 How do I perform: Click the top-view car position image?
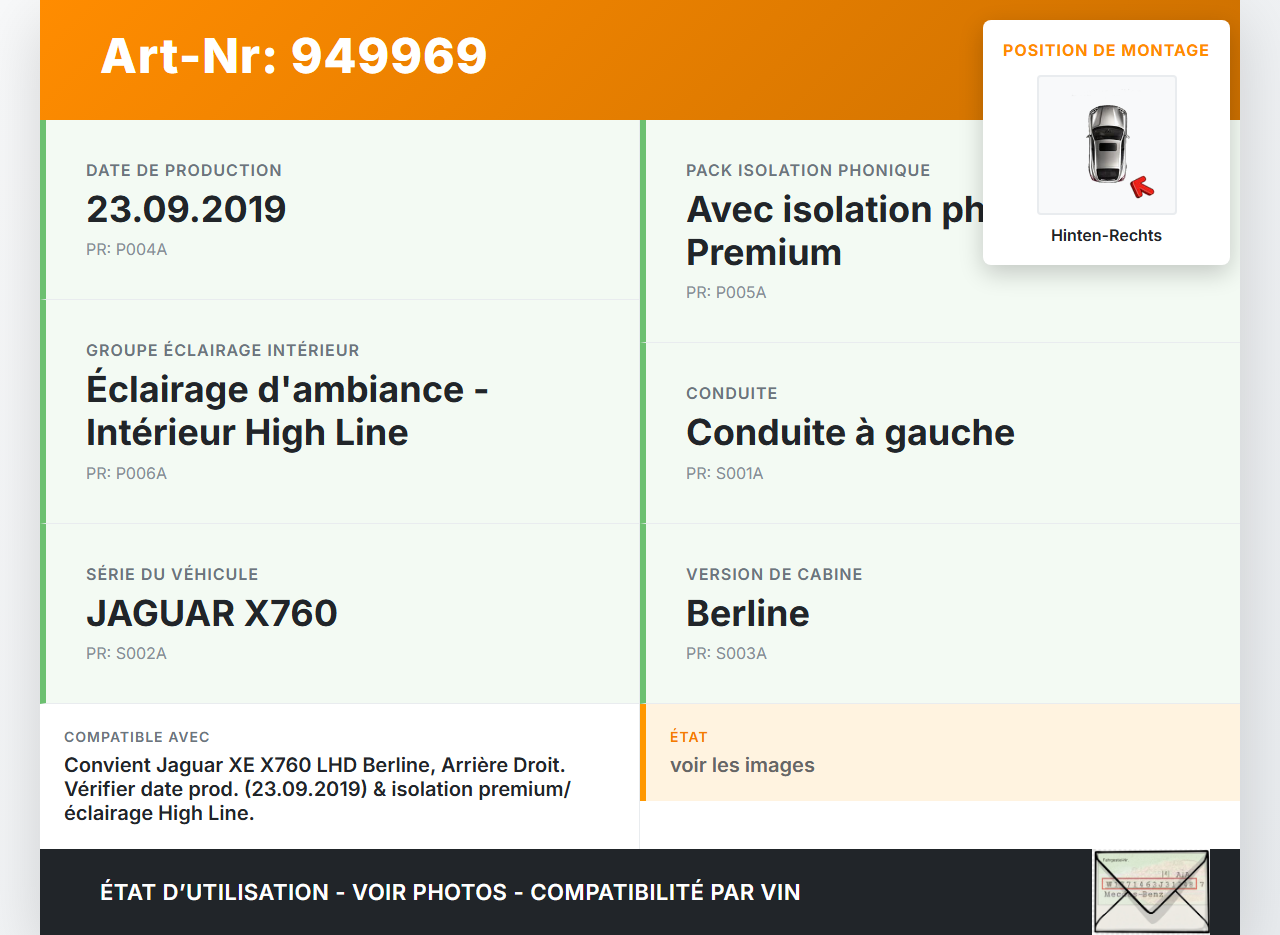[x=1106, y=145]
